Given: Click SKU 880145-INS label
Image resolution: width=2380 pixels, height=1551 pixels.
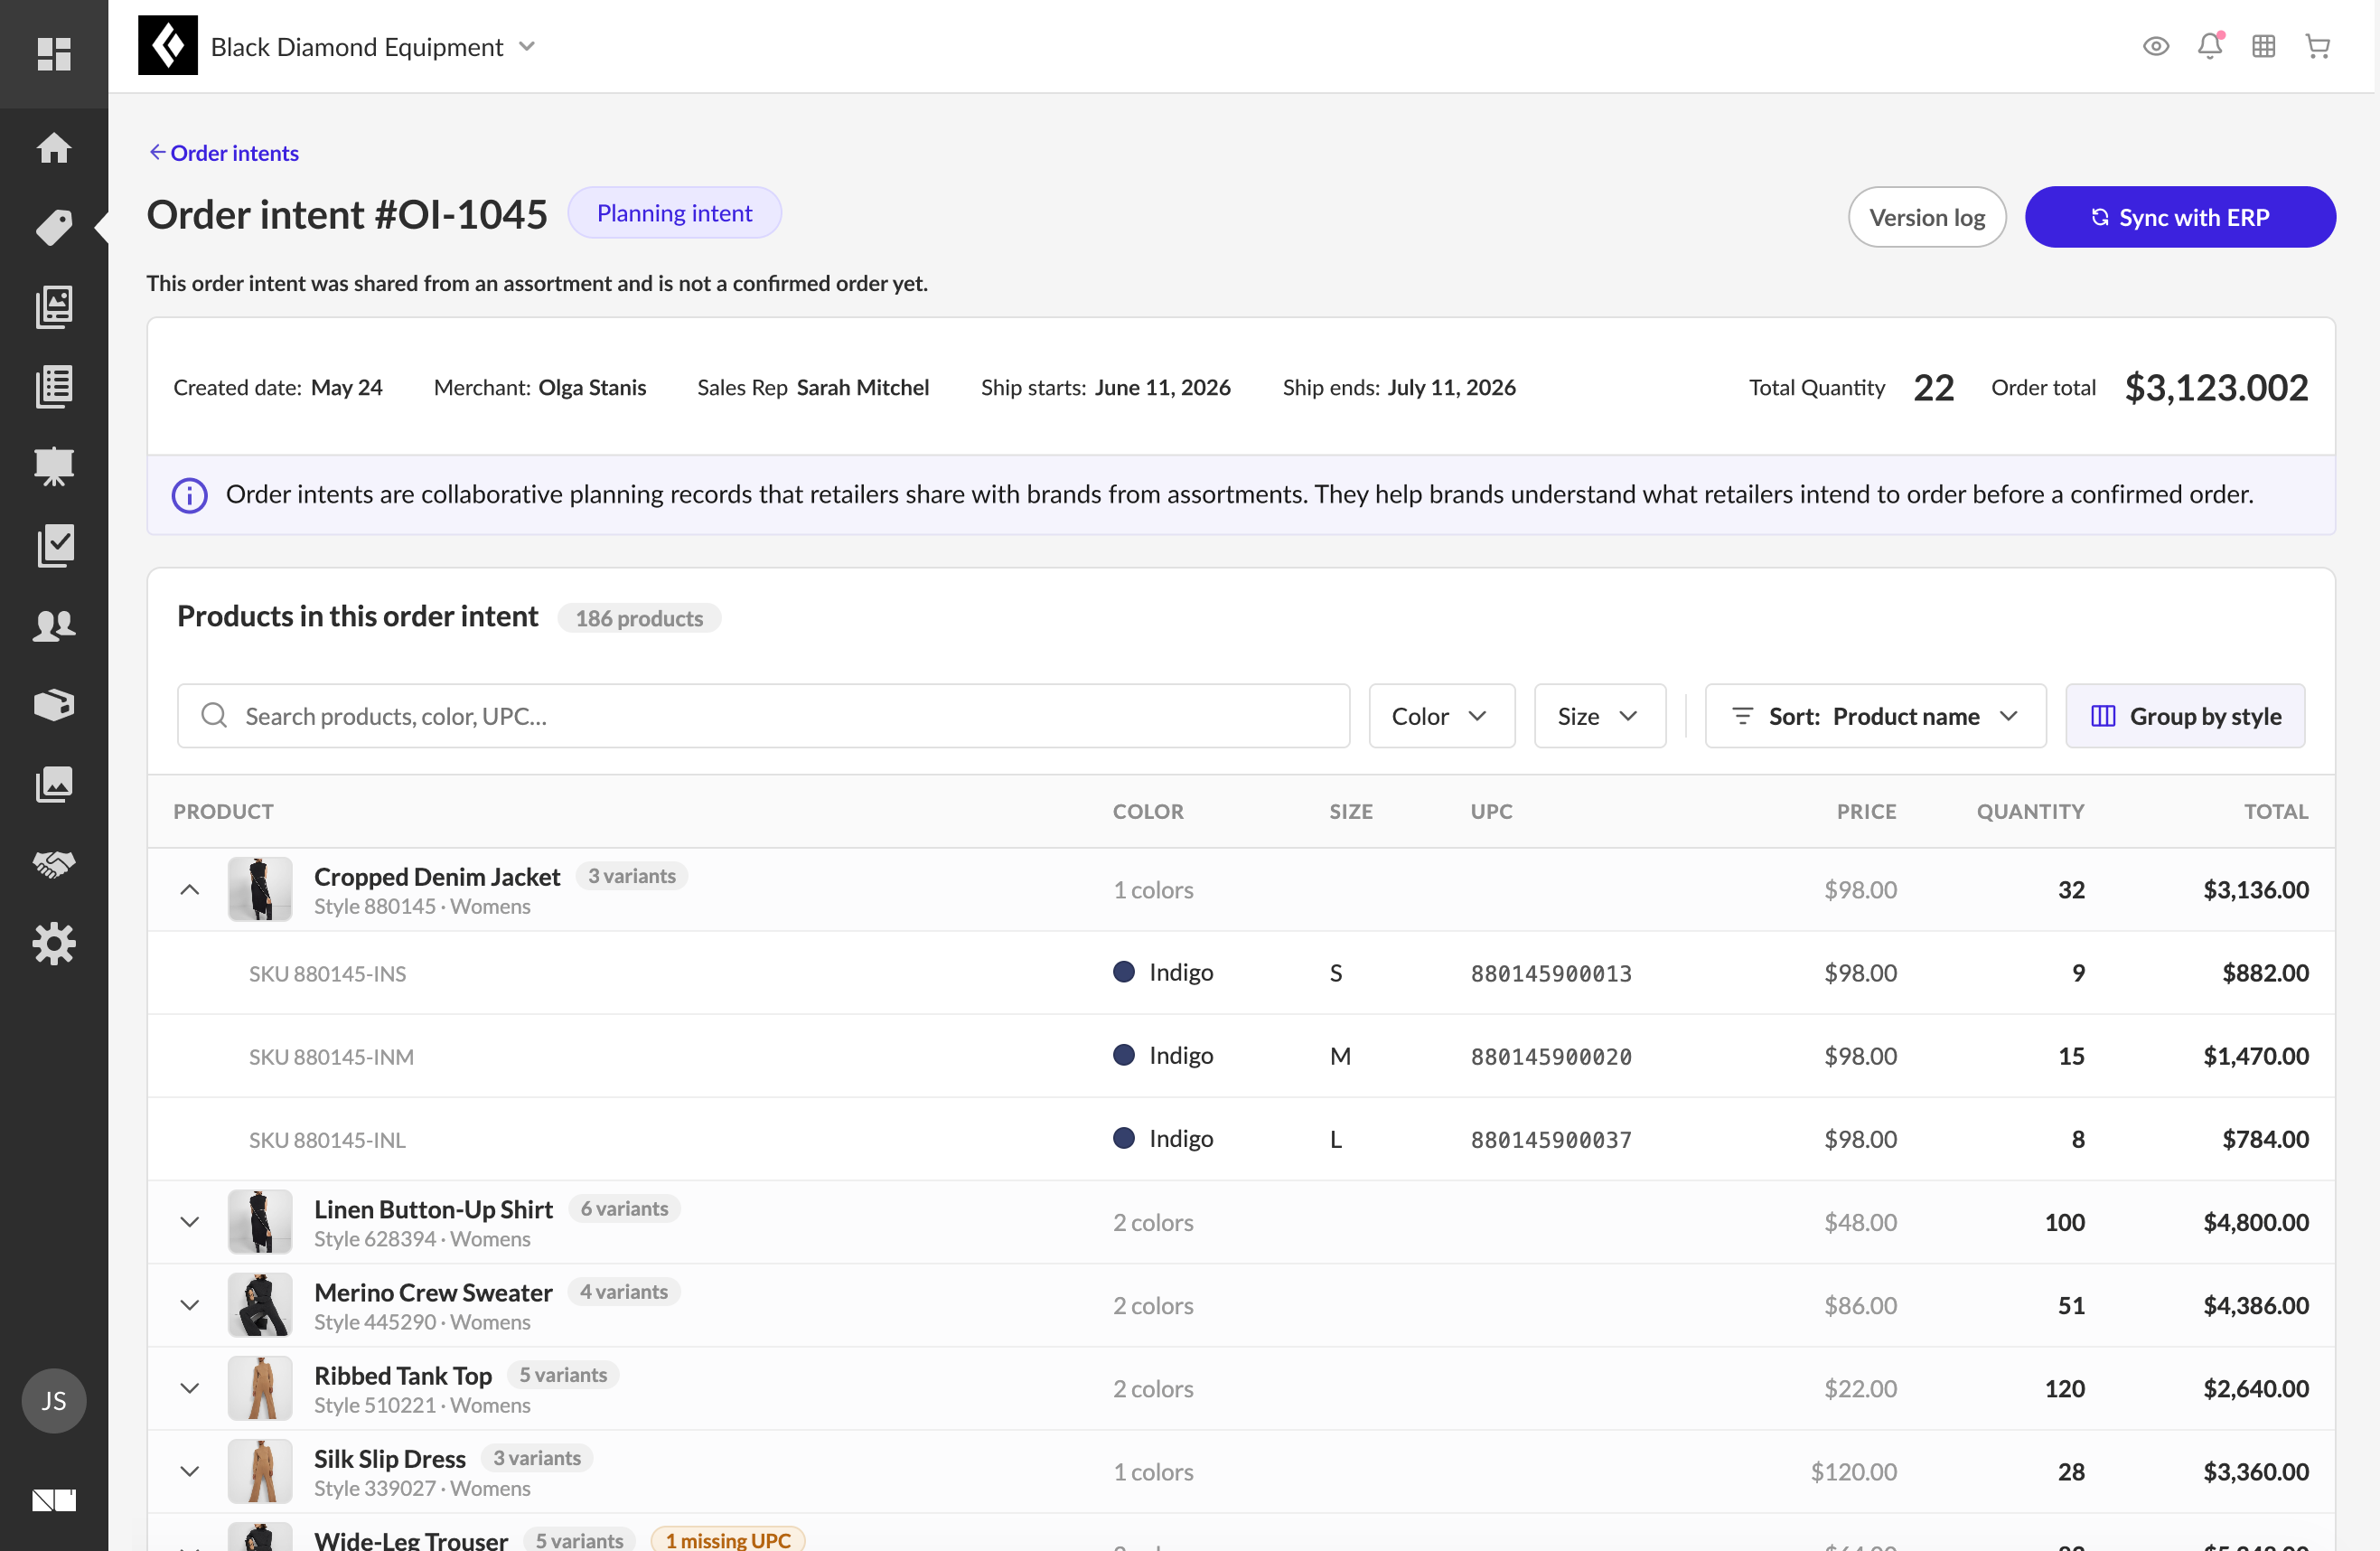Looking at the screenshot, I should (x=327, y=973).
